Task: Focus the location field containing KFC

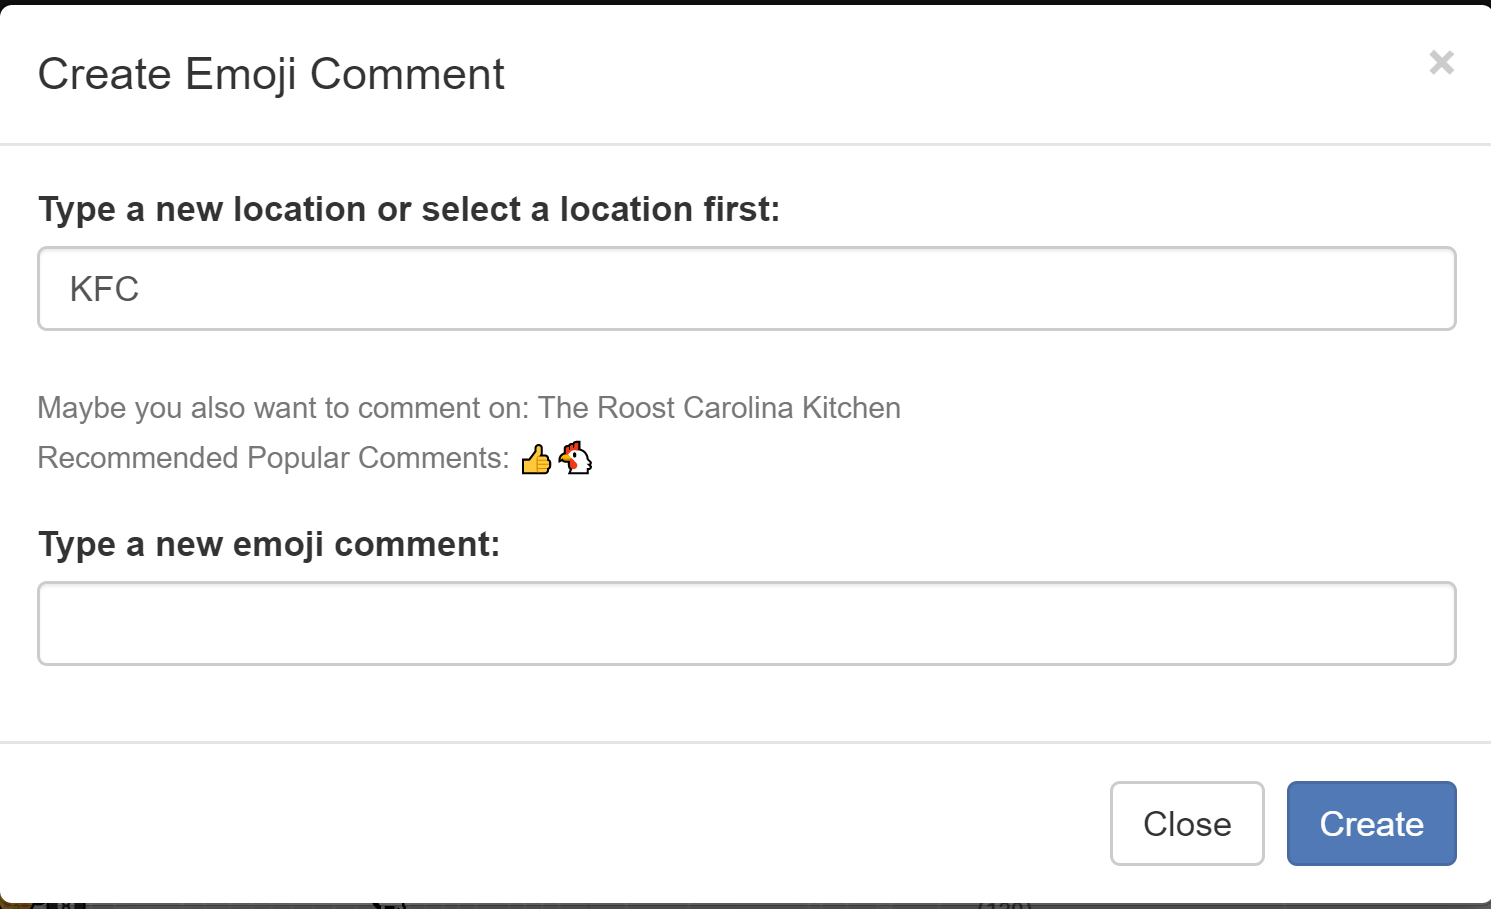Action: pos(746,288)
